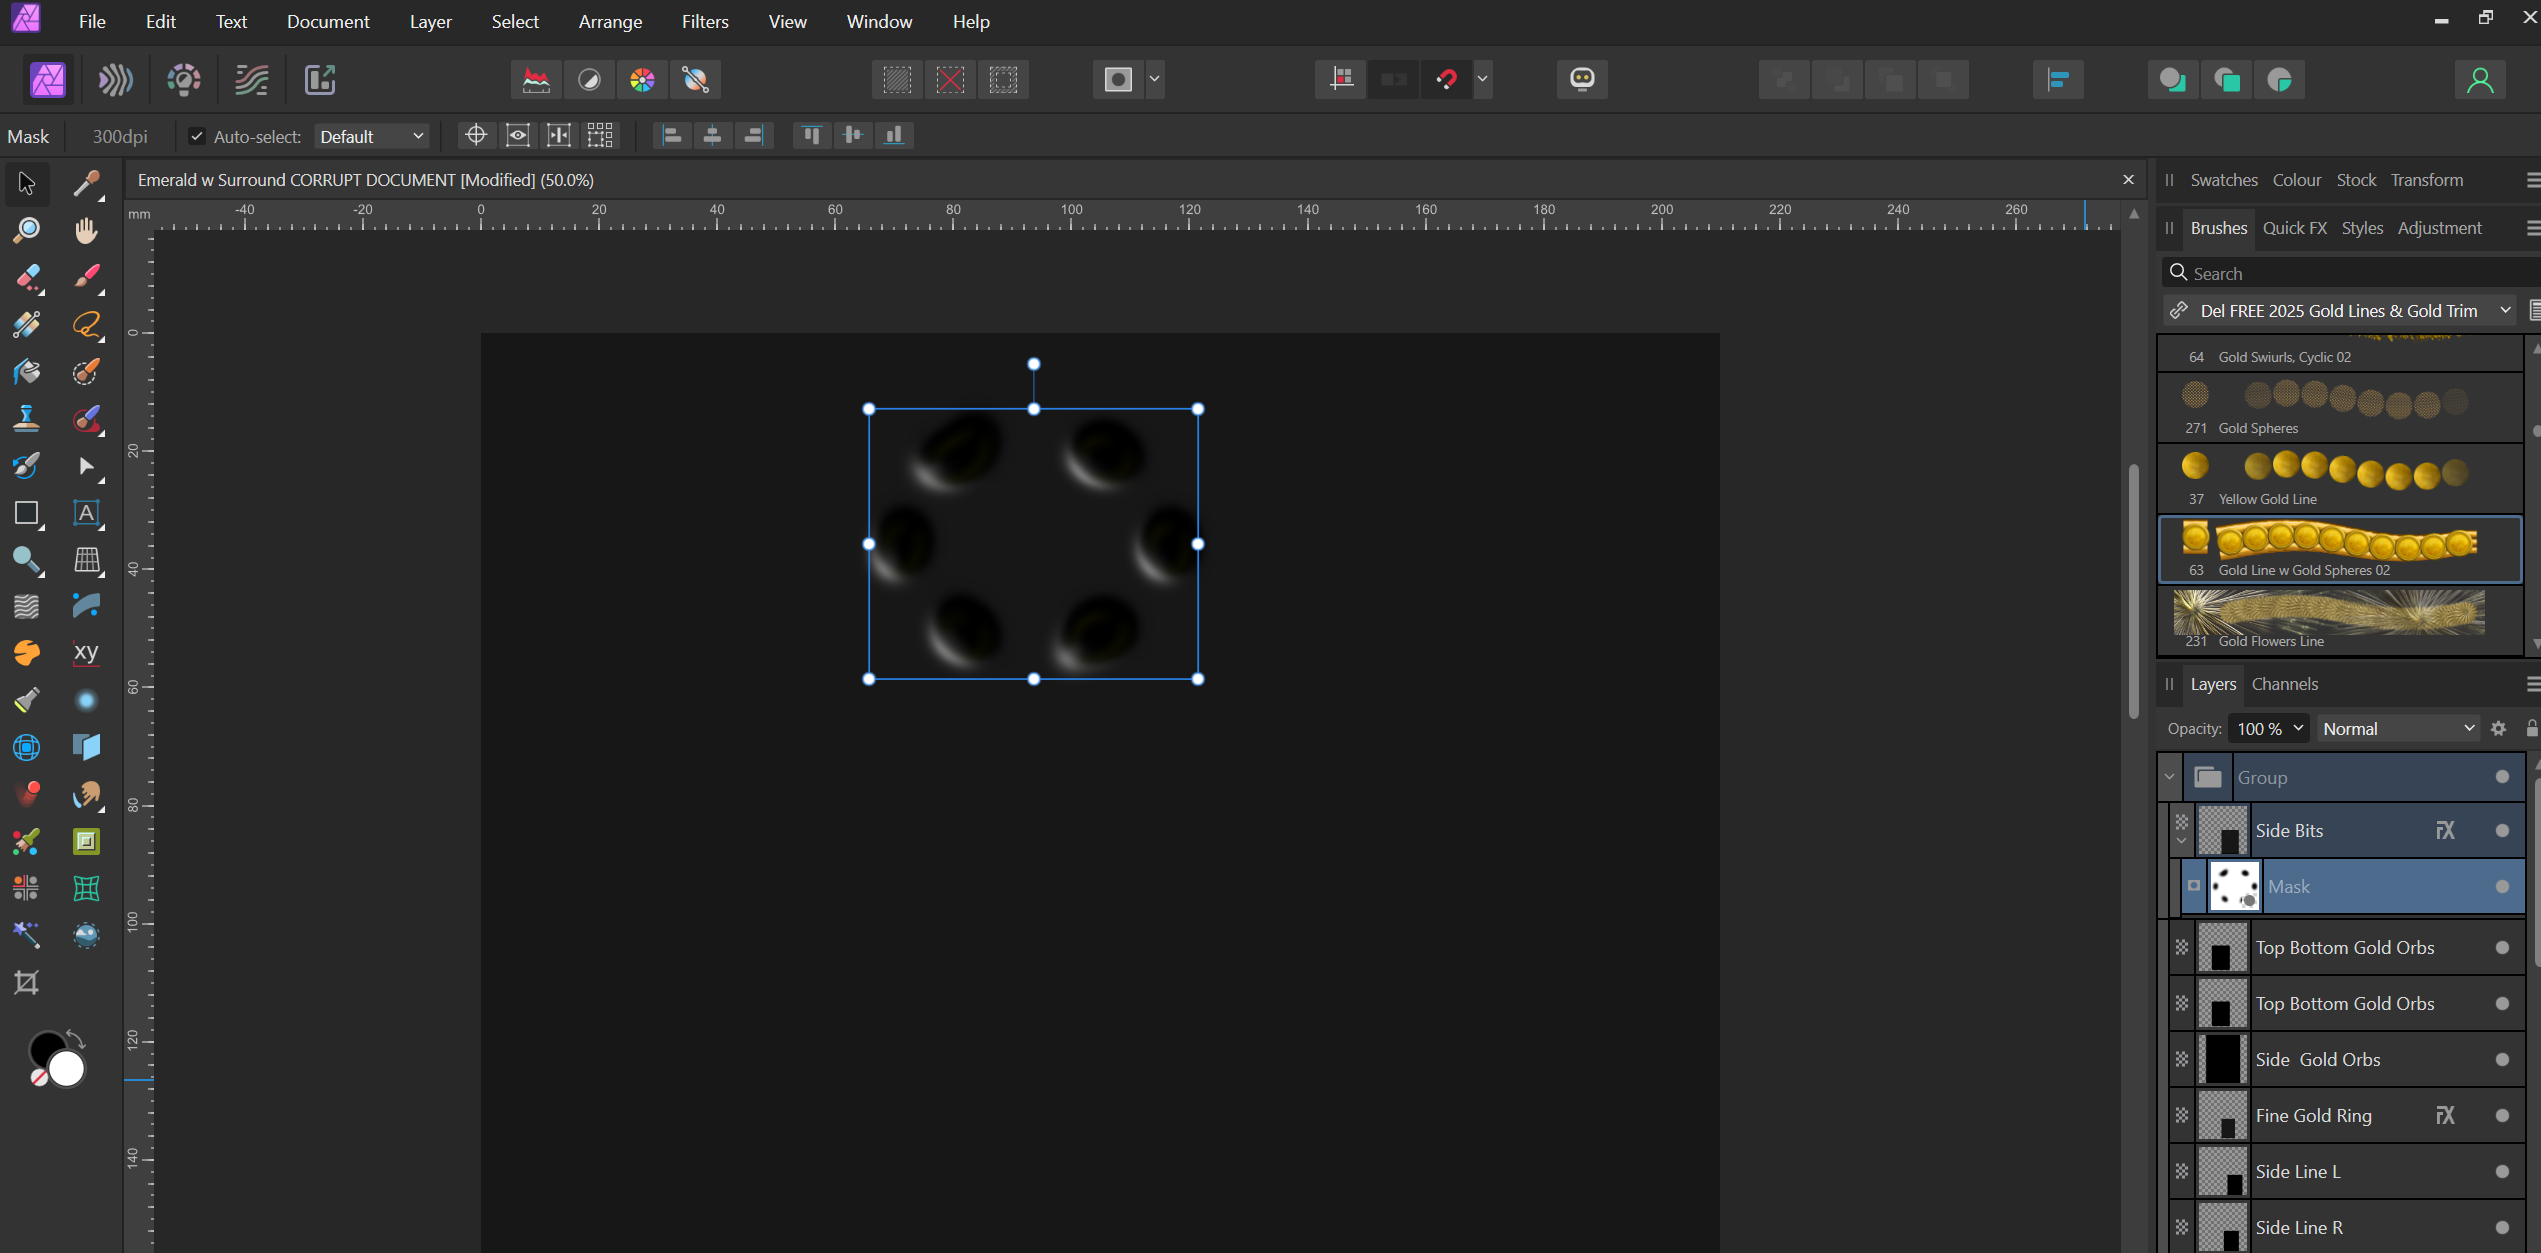Toggle the snapping magnet icon
Screen dimensions: 2541x1253
(1447, 80)
